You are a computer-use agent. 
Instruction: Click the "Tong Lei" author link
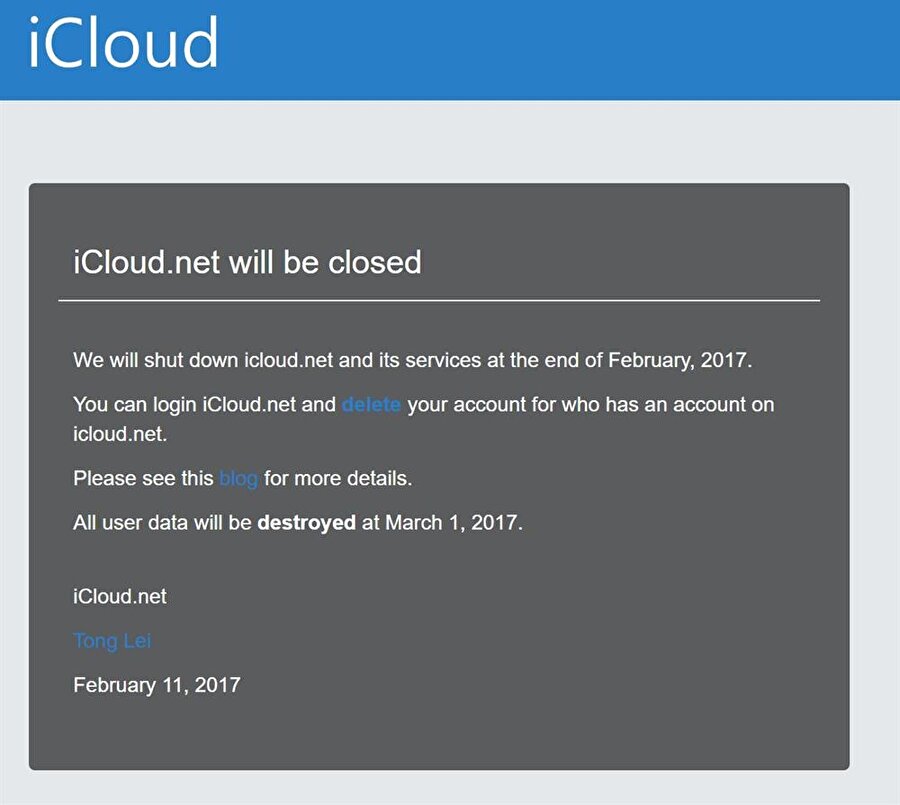click(x=112, y=640)
